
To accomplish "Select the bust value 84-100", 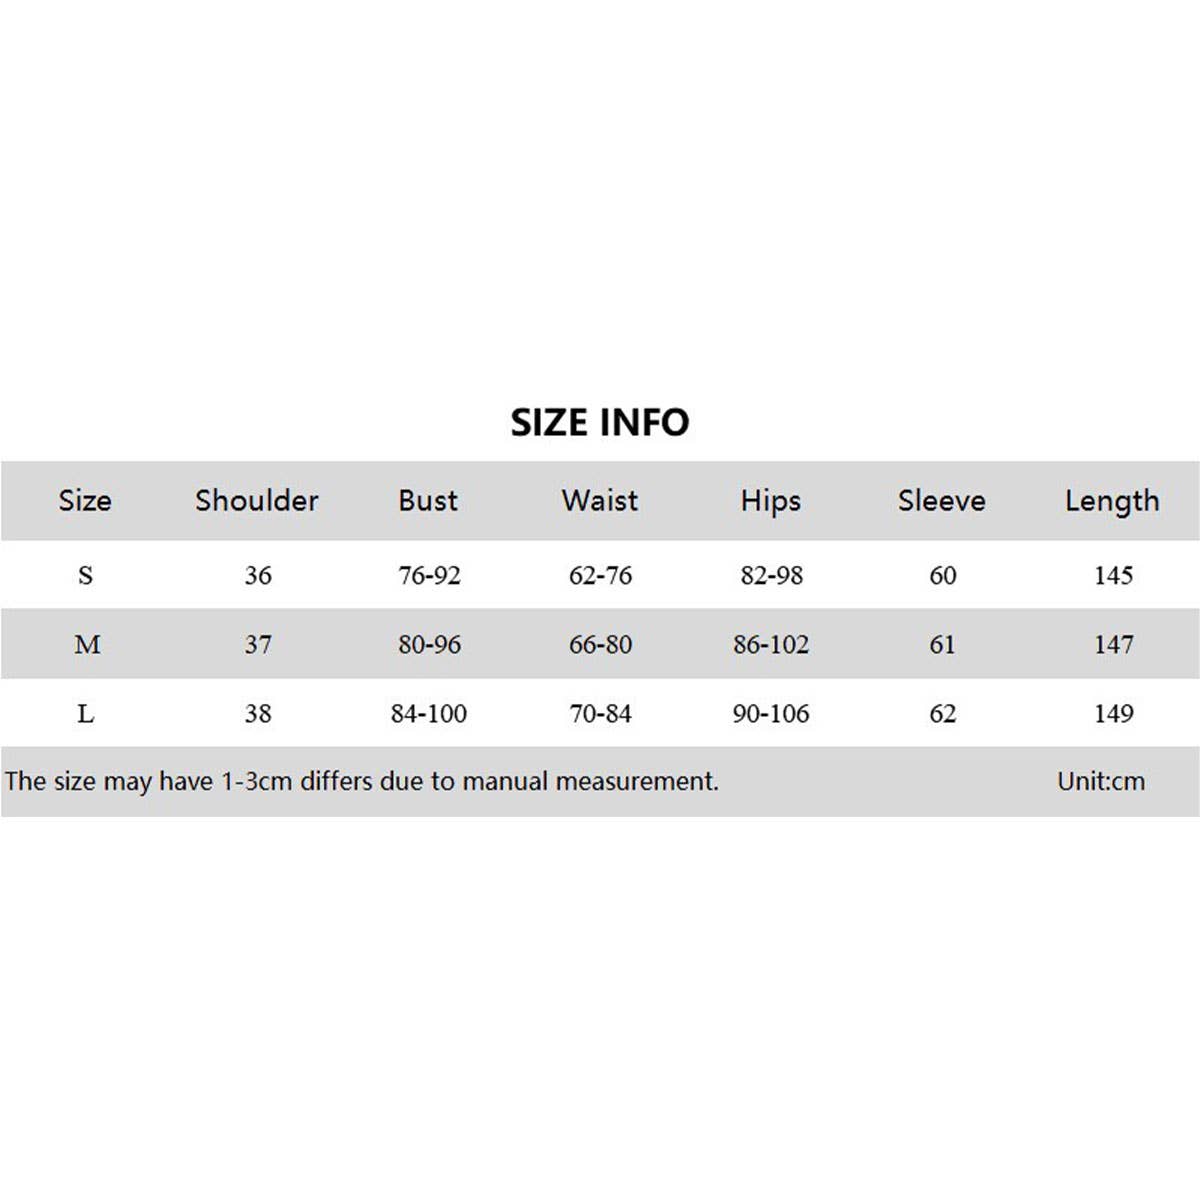I will click(429, 713).
